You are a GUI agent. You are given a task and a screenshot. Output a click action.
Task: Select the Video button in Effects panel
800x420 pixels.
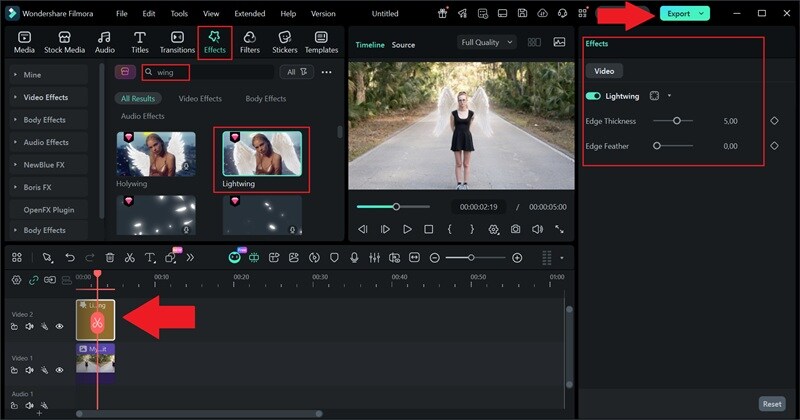[x=604, y=71]
